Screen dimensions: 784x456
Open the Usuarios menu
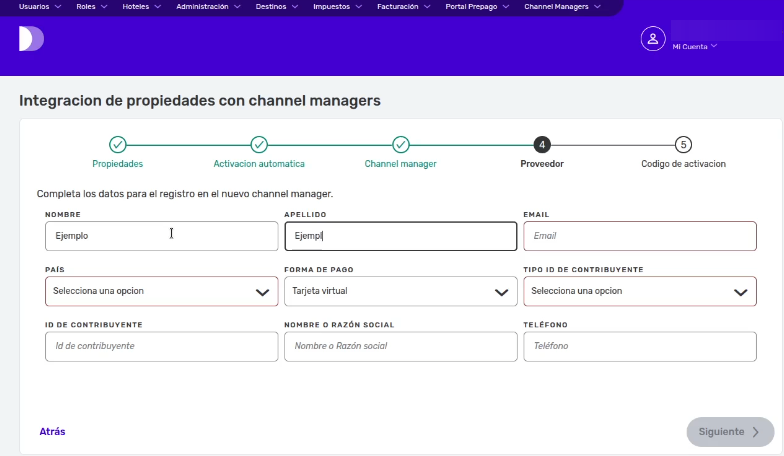pyautogui.click(x=39, y=6)
